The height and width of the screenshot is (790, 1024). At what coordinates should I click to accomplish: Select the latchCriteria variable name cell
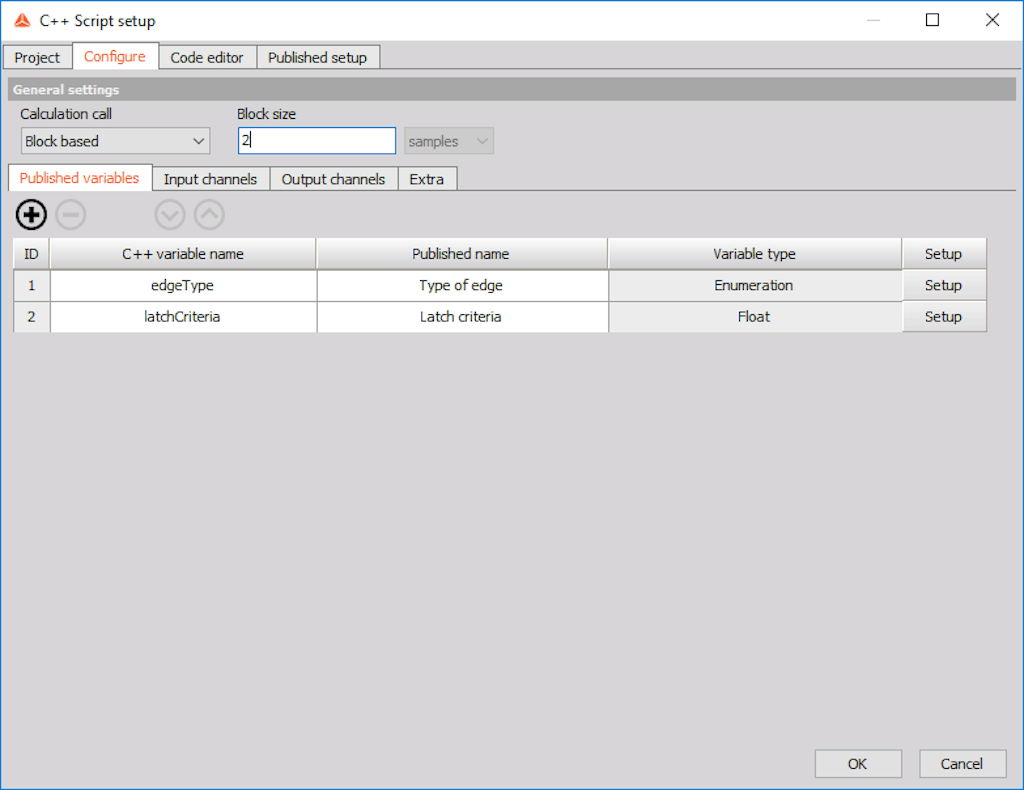[x=183, y=317]
